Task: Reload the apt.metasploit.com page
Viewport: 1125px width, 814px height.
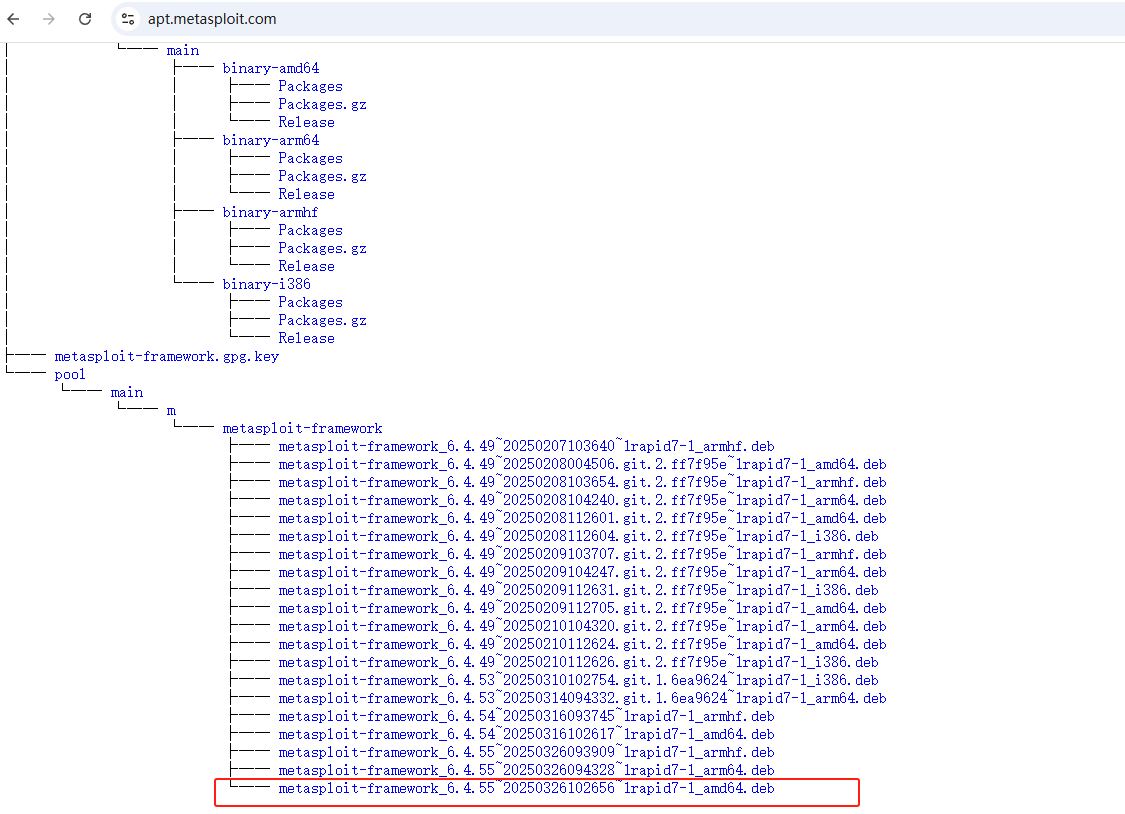Action: pyautogui.click(x=85, y=19)
